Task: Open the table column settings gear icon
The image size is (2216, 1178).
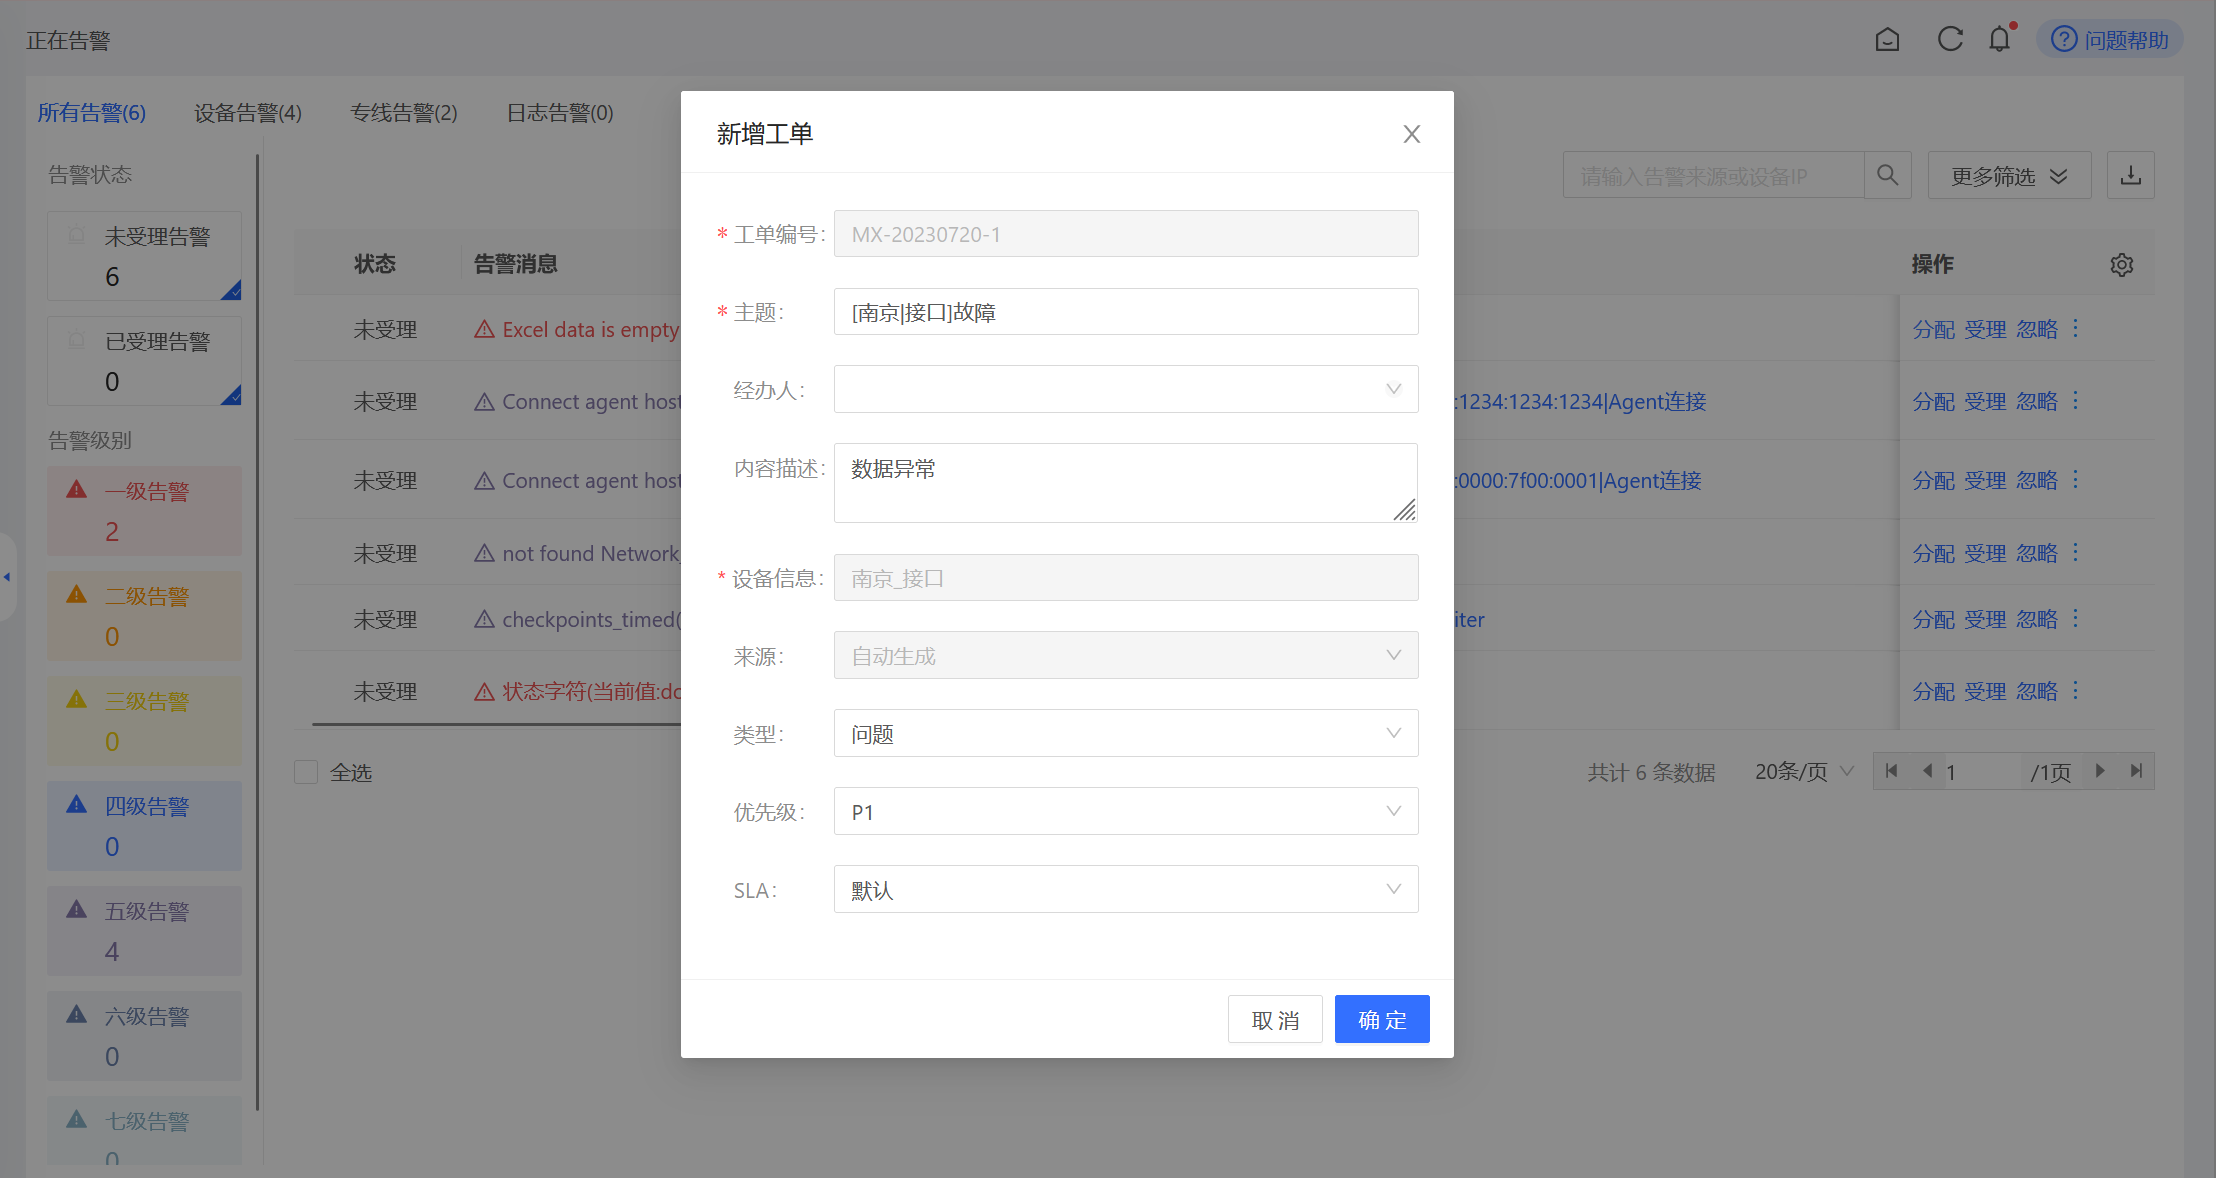Action: coord(2121,264)
